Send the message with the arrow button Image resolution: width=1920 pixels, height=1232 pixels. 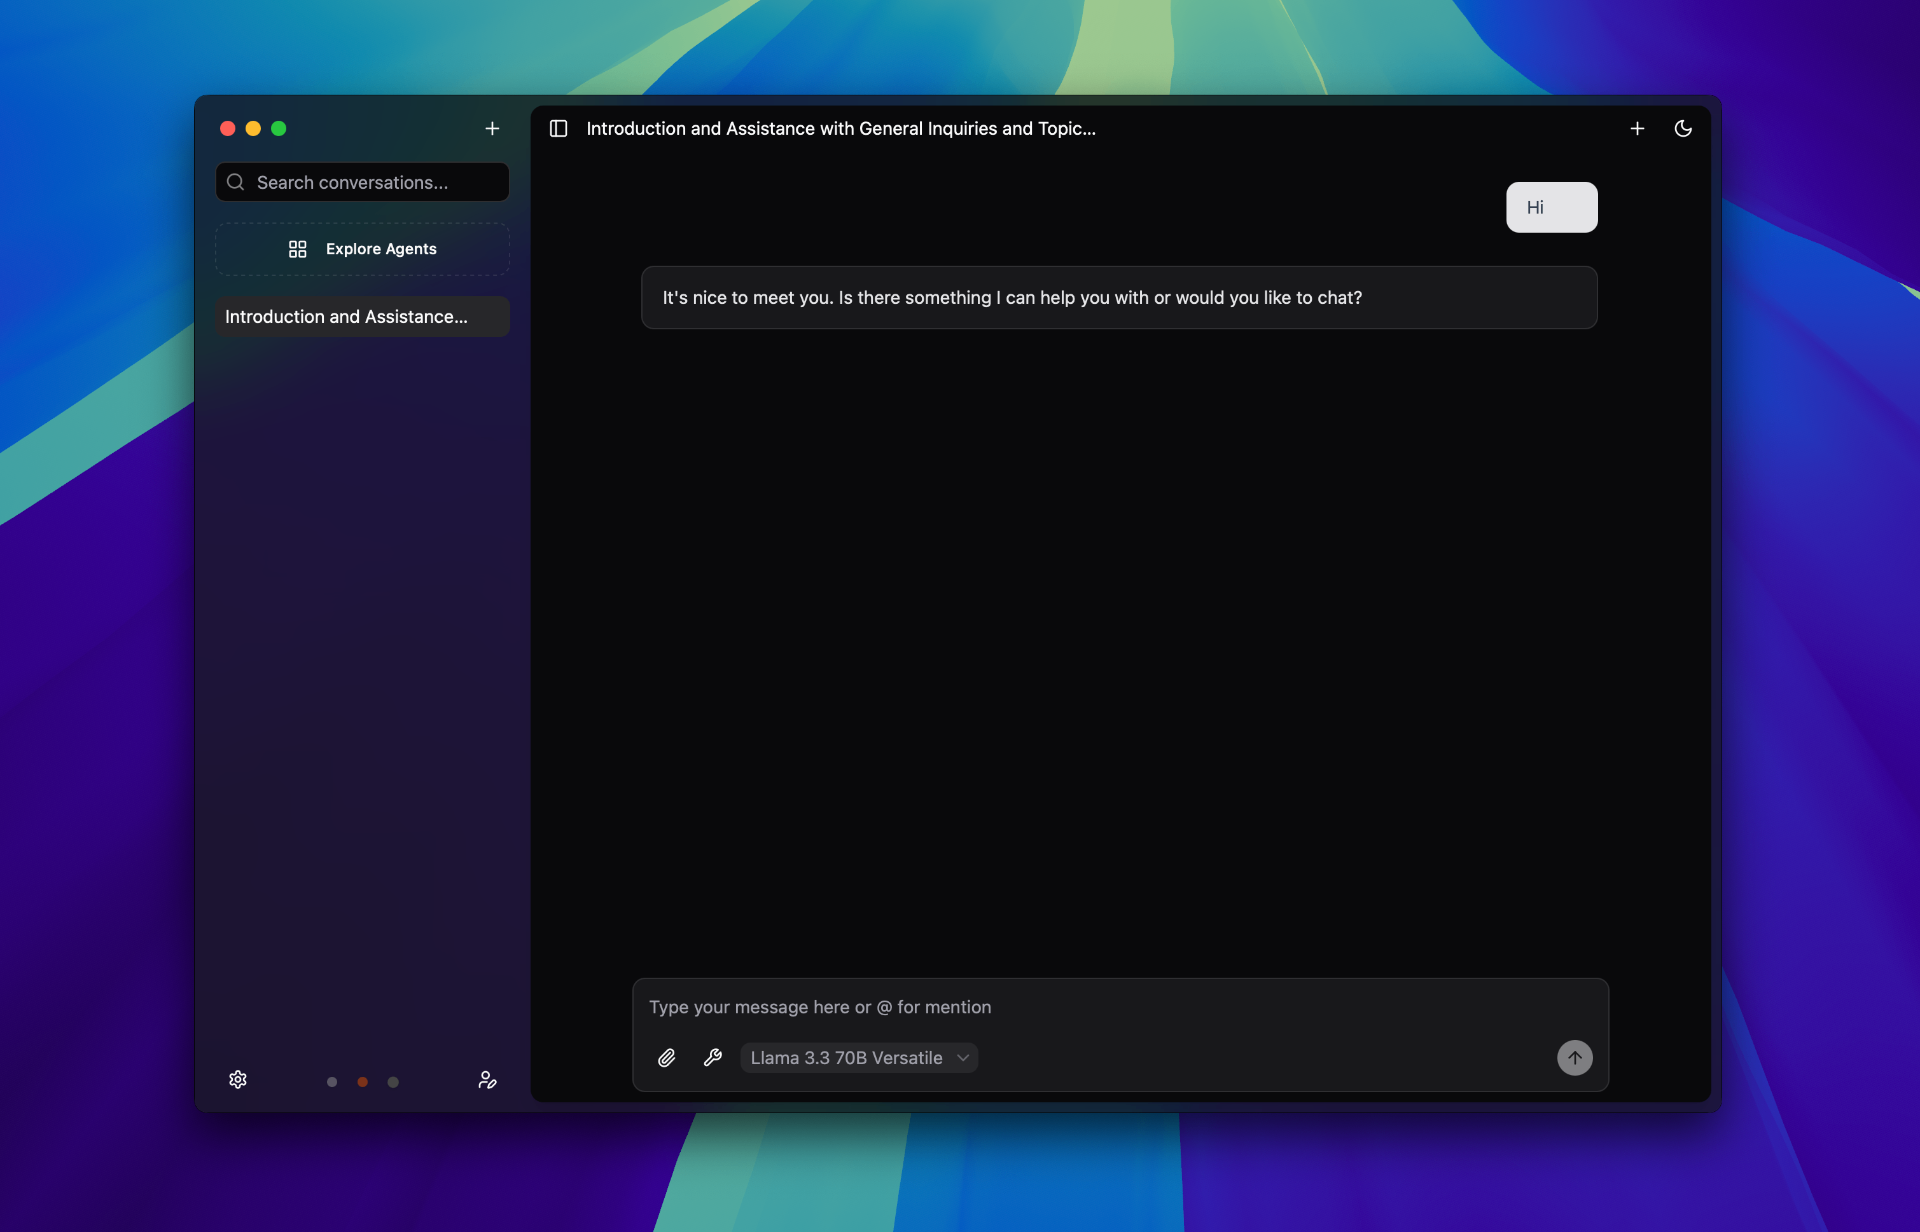(1574, 1057)
